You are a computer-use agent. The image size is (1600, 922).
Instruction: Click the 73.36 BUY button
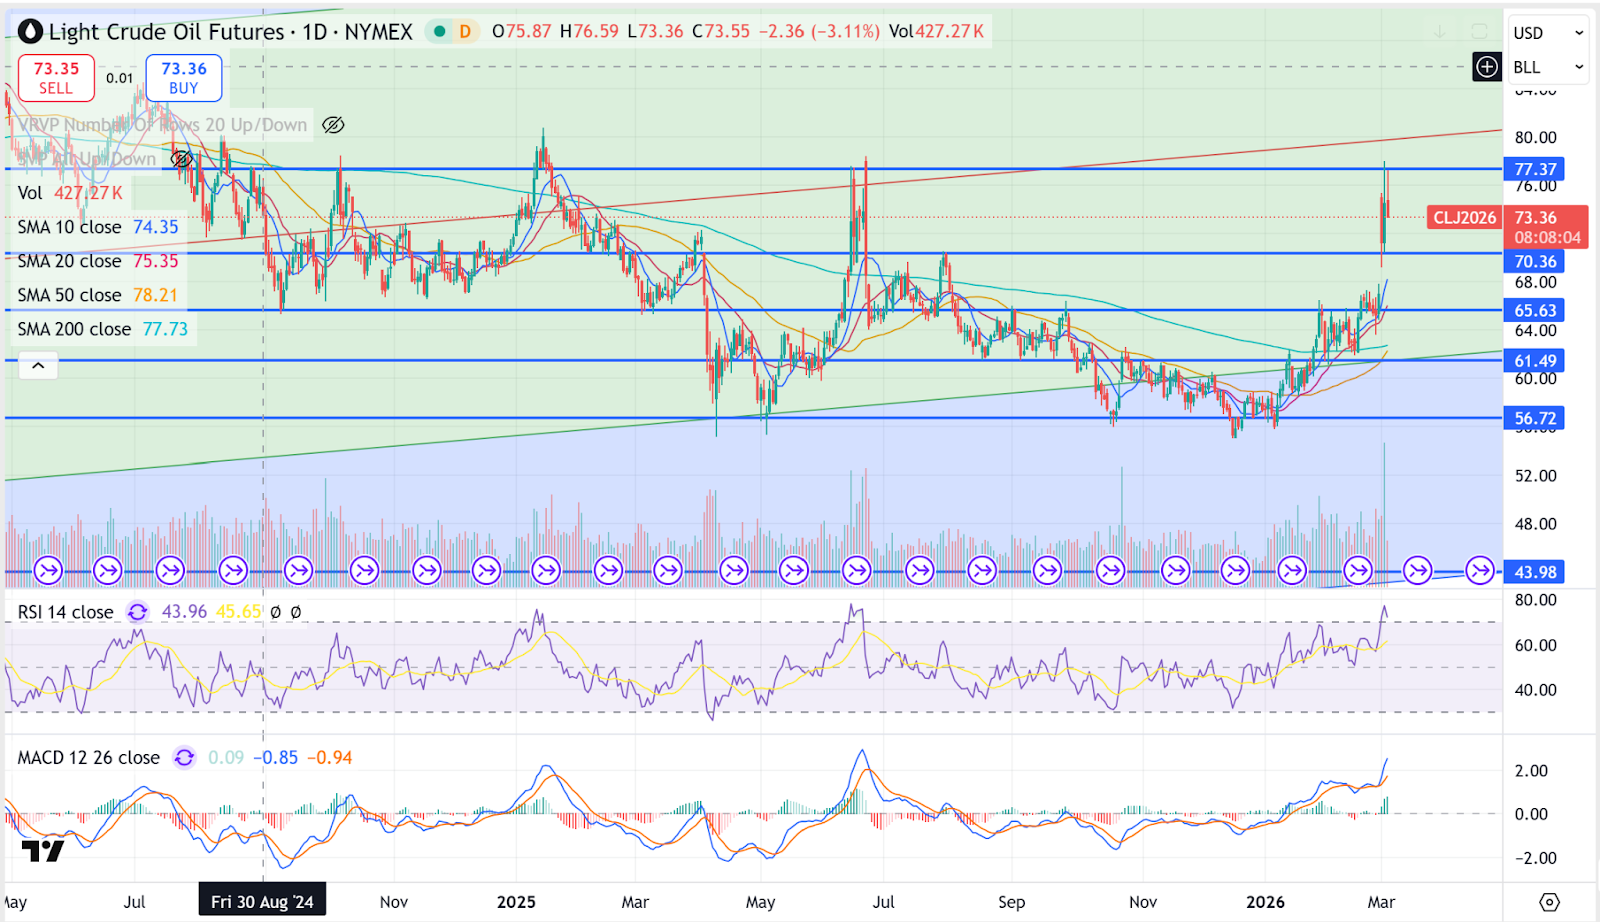point(184,78)
